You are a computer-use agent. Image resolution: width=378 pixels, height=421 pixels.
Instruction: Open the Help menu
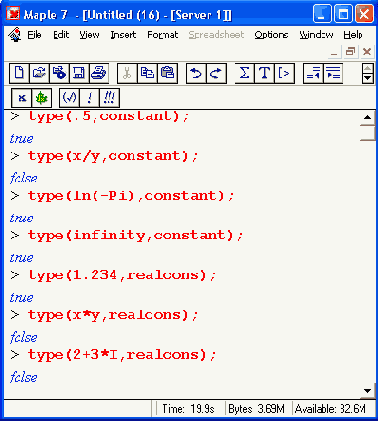pos(353,35)
